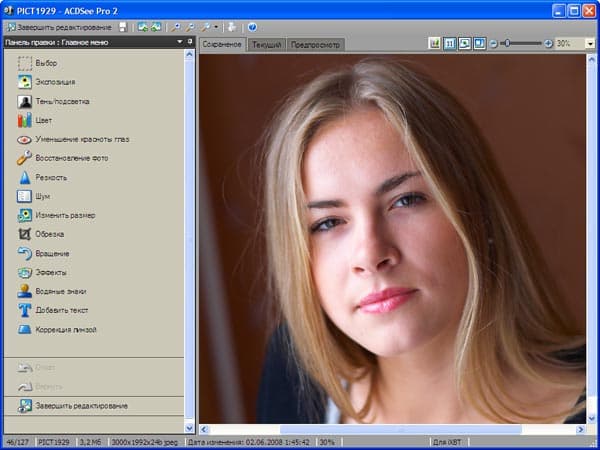Click the 30% status bar entry
This screenshot has width=600, height=450.
[327, 442]
